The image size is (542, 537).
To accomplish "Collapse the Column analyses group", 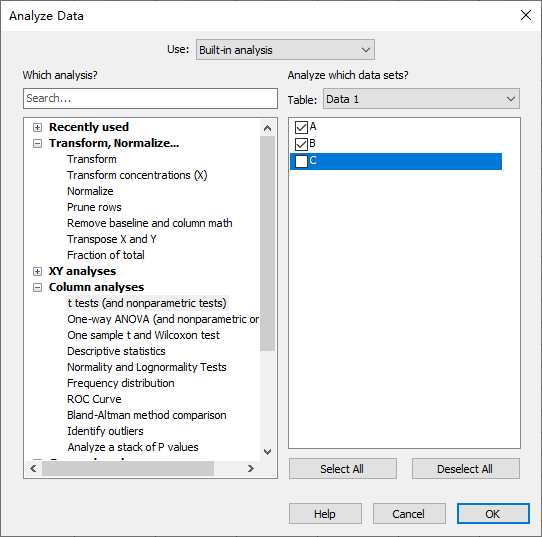I will pos(37,288).
